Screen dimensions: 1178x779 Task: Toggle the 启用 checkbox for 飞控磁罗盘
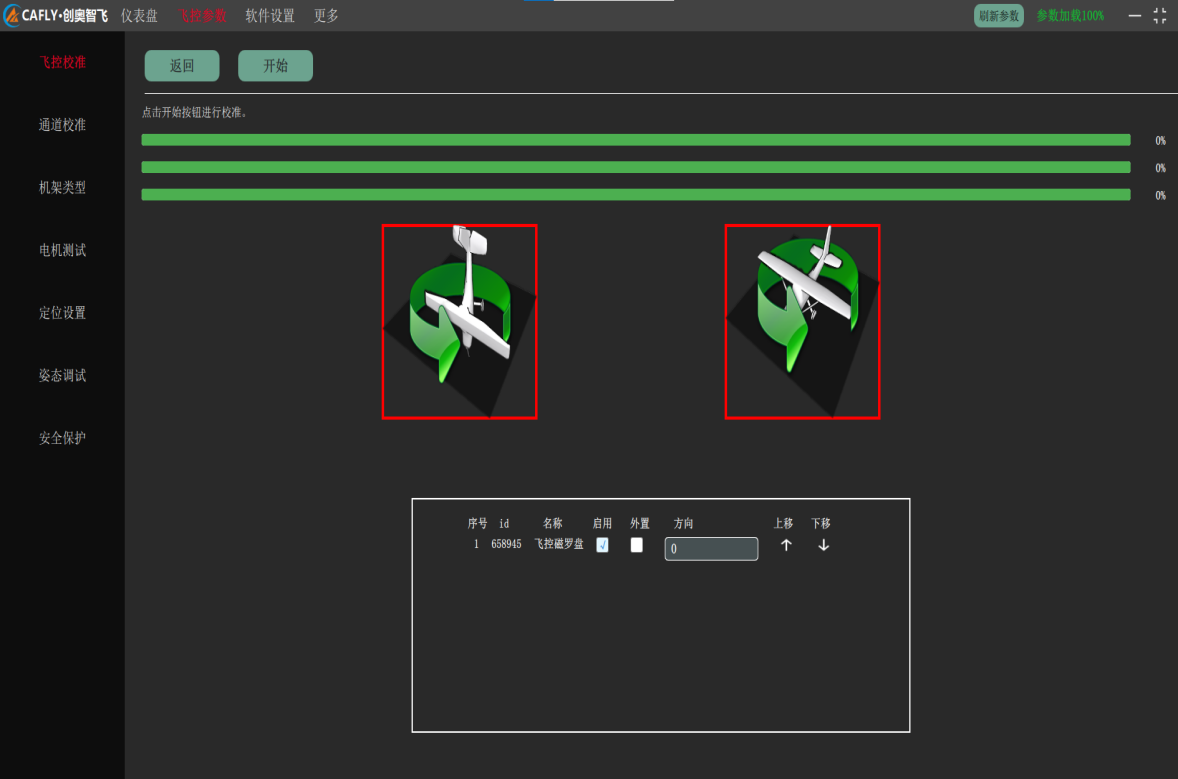point(603,545)
